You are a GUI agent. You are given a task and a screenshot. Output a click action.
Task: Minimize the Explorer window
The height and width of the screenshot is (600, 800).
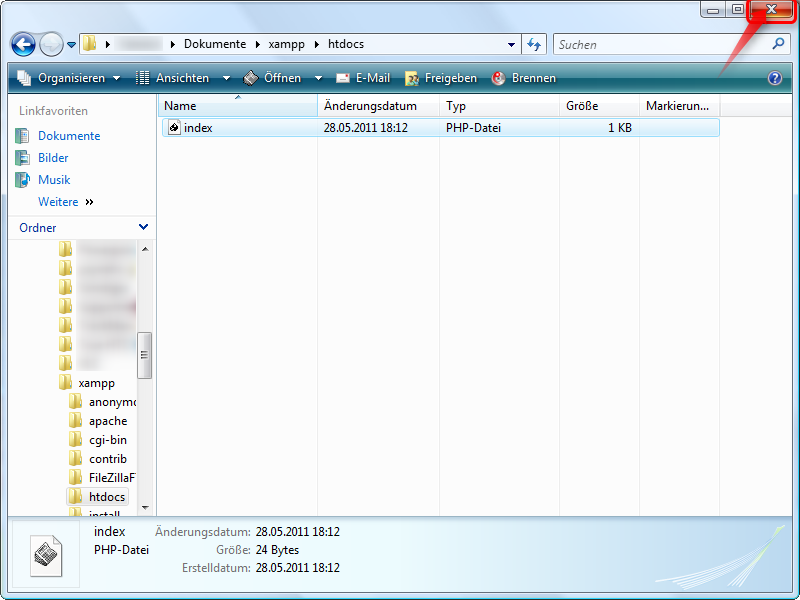[x=713, y=10]
